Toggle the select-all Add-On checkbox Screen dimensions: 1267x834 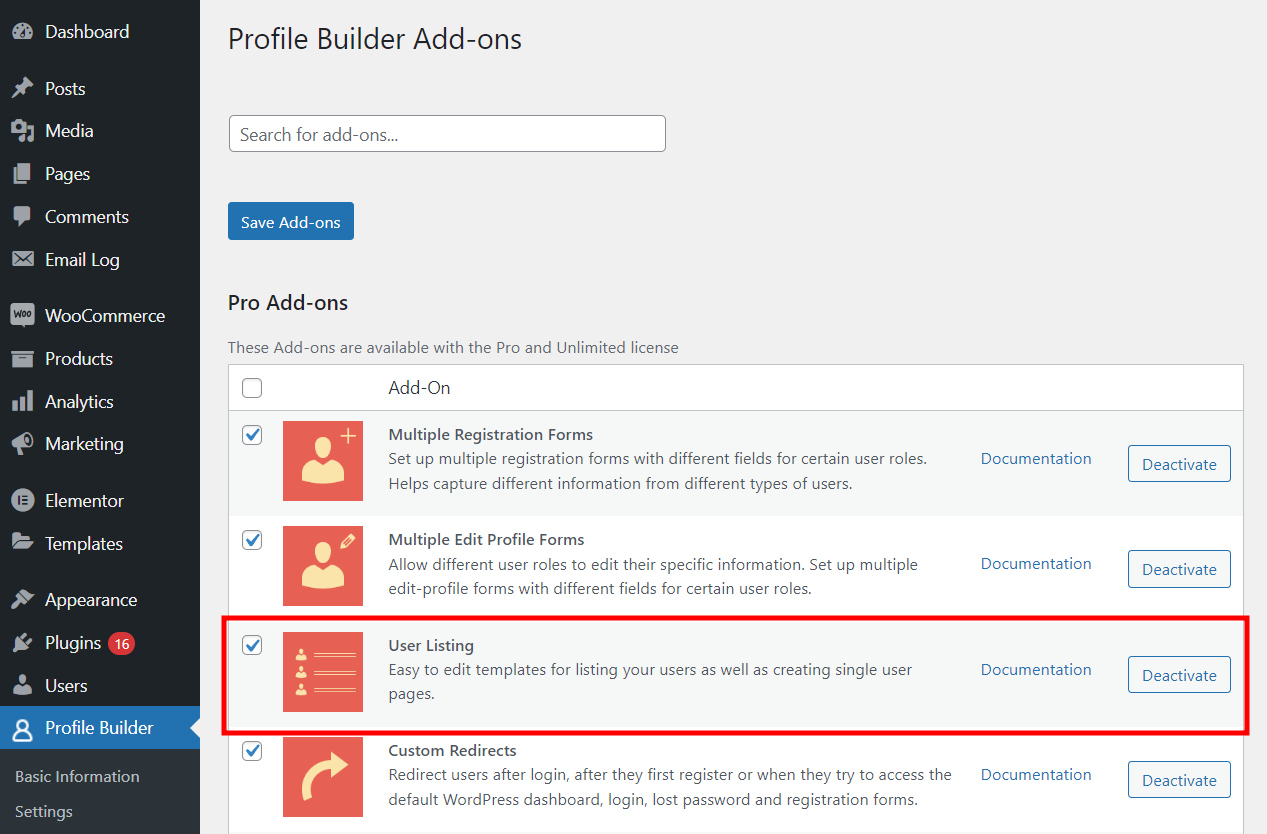tap(252, 388)
